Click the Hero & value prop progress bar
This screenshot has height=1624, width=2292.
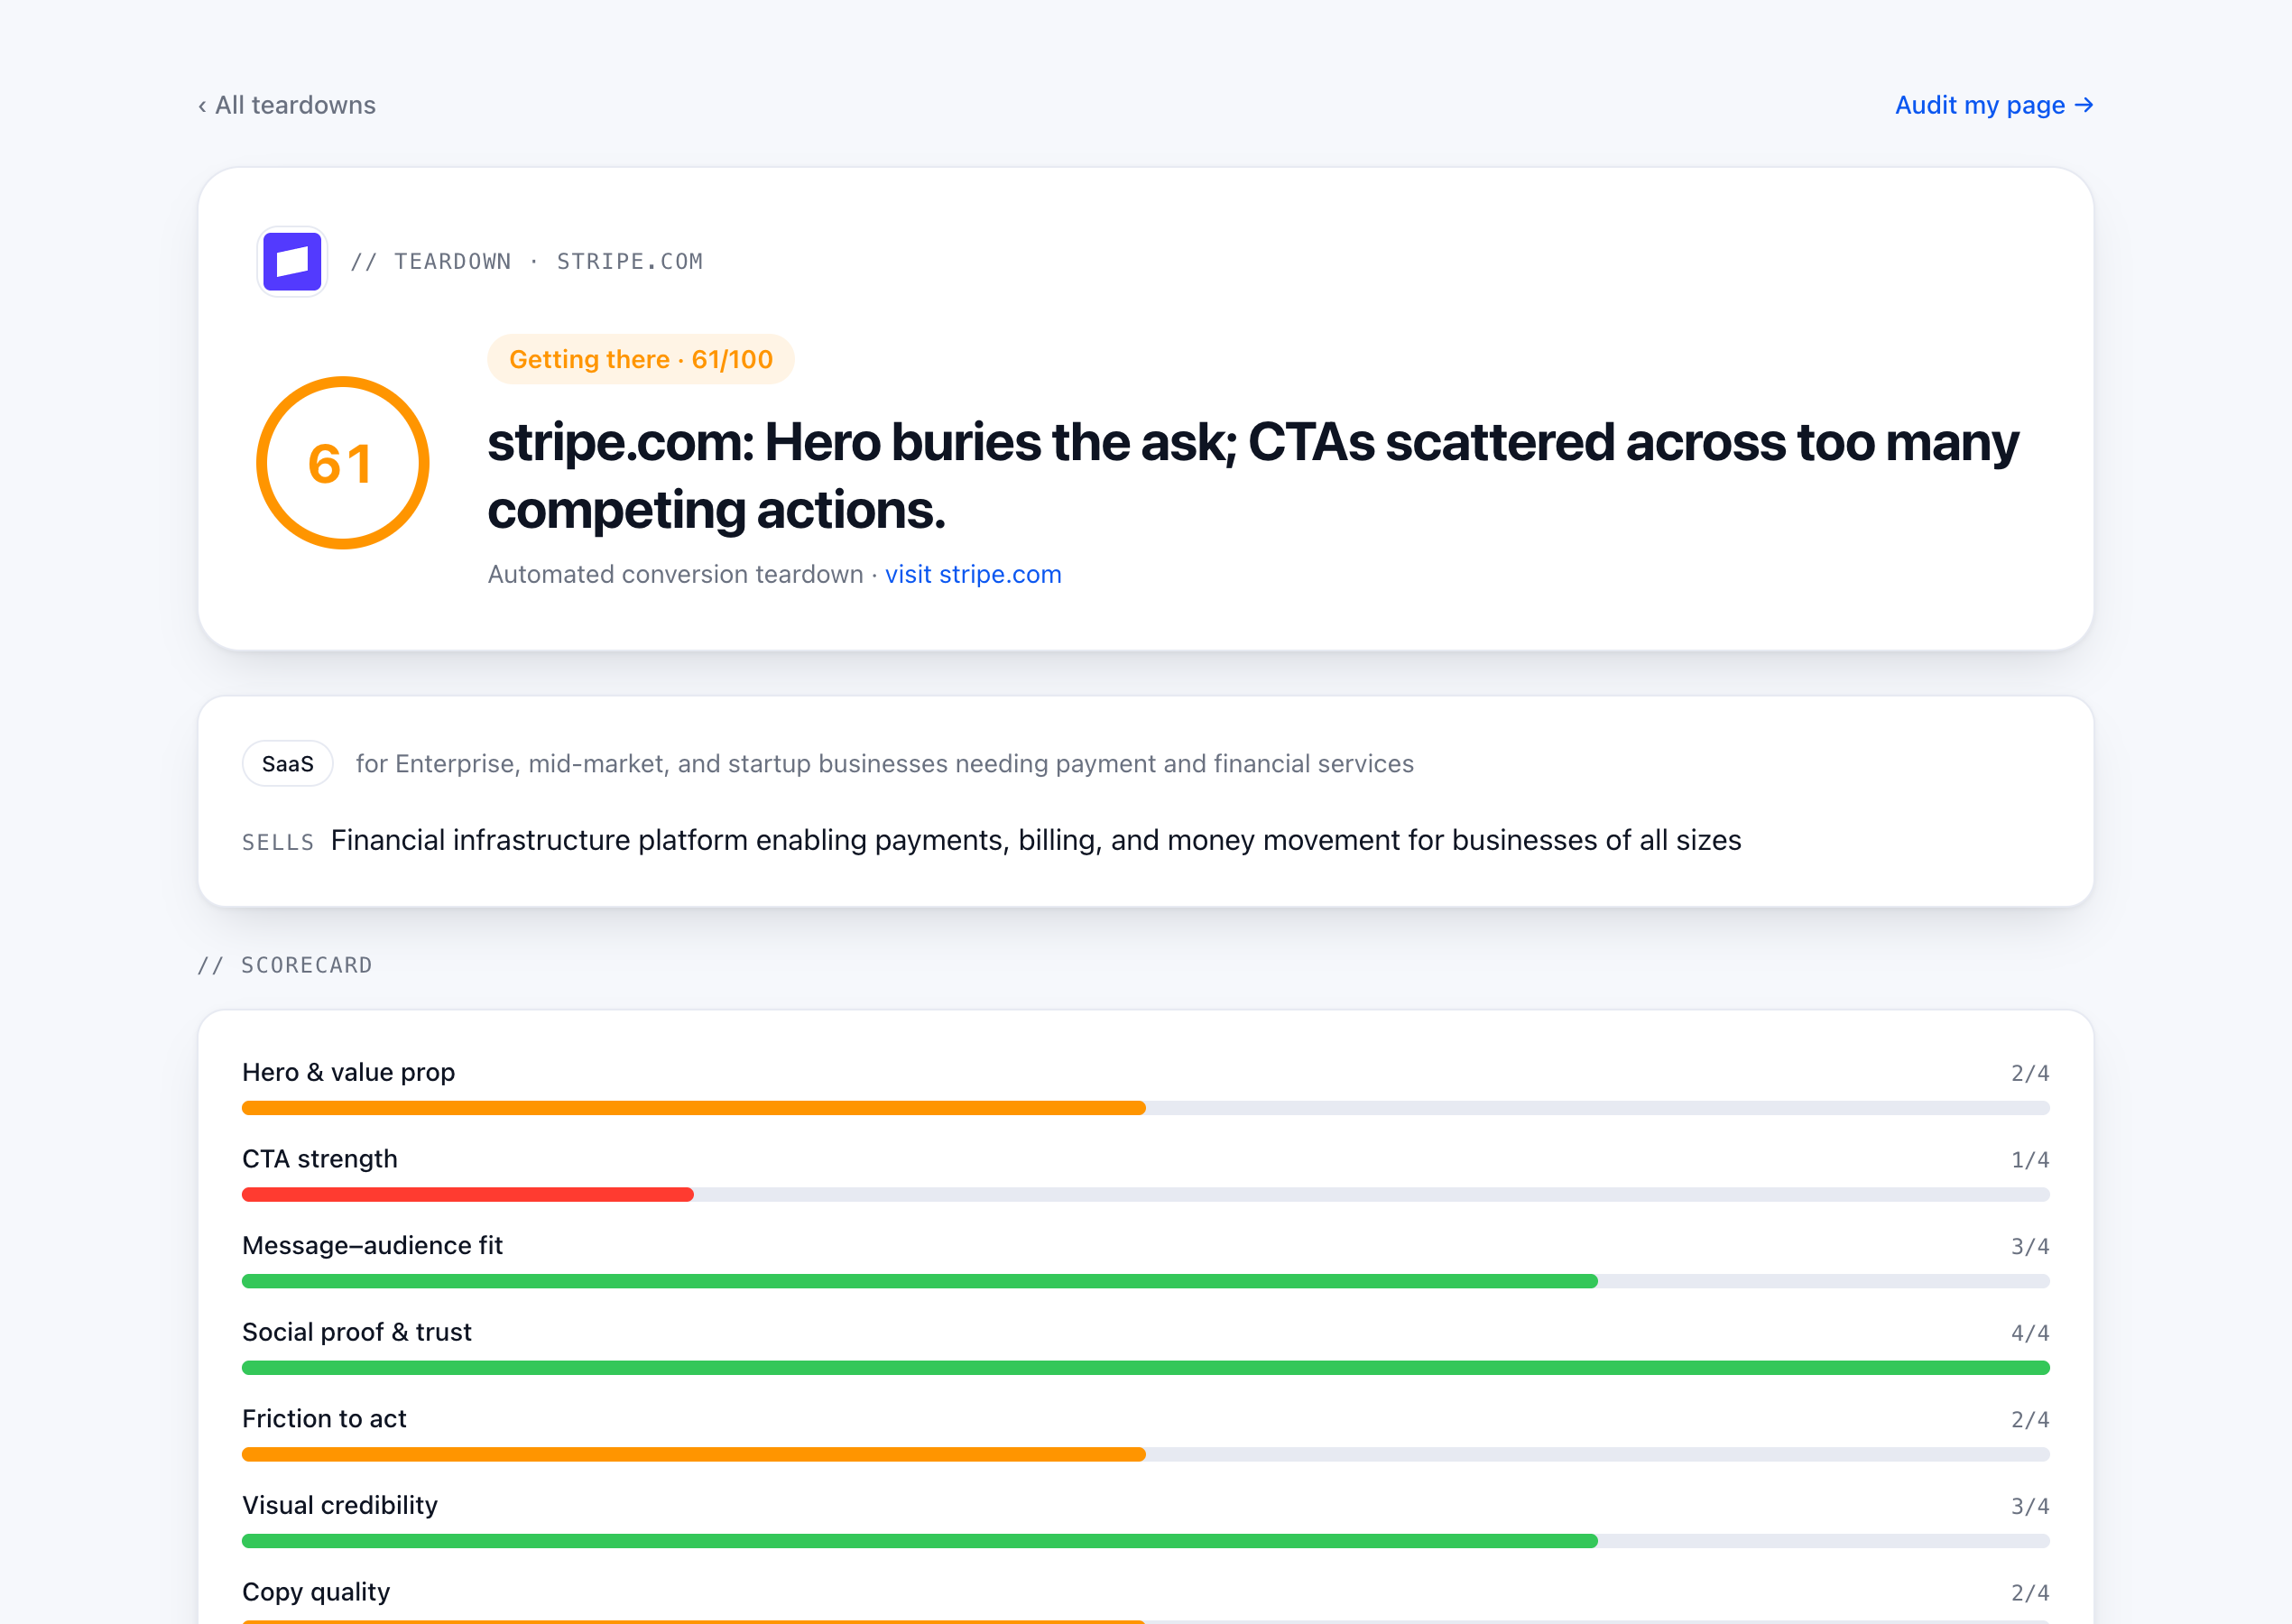click(x=1146, y=1108)
